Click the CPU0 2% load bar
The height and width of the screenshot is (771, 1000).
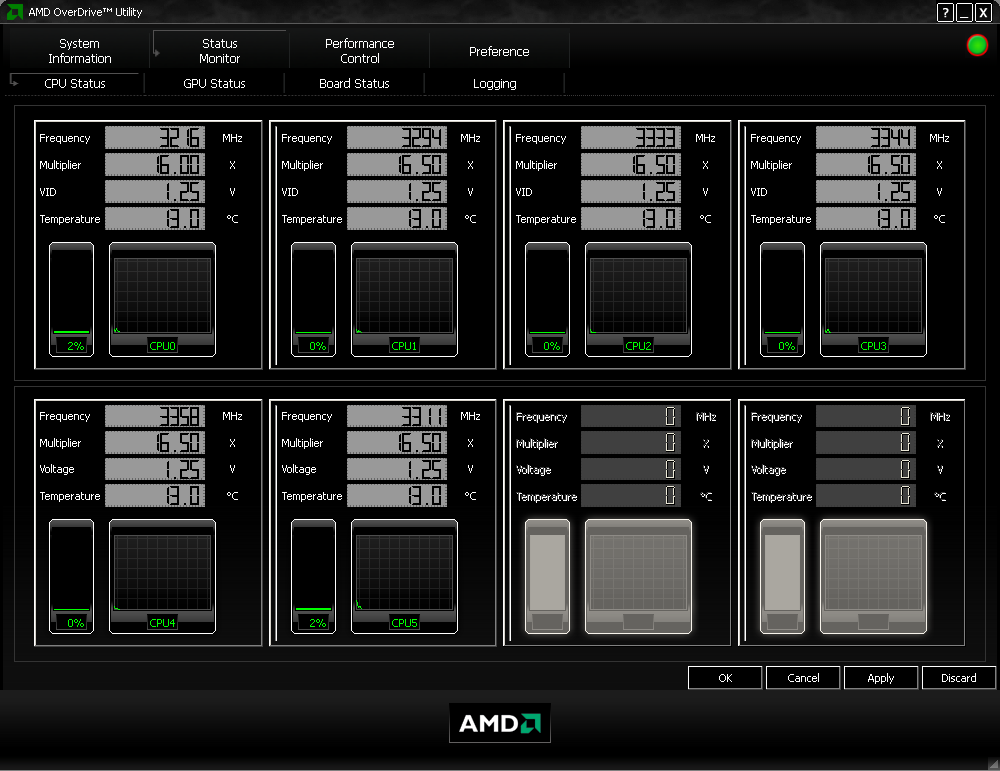tap(71, 299)
